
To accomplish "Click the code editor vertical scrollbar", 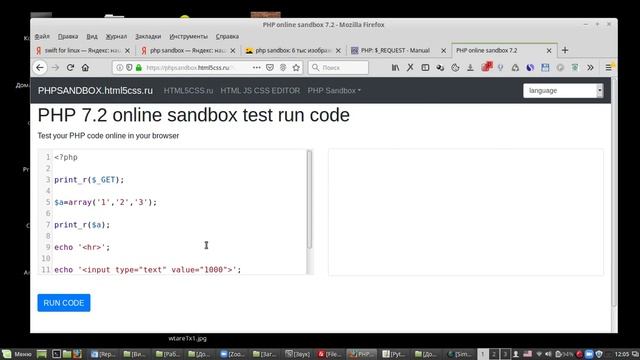I will 309,199.
